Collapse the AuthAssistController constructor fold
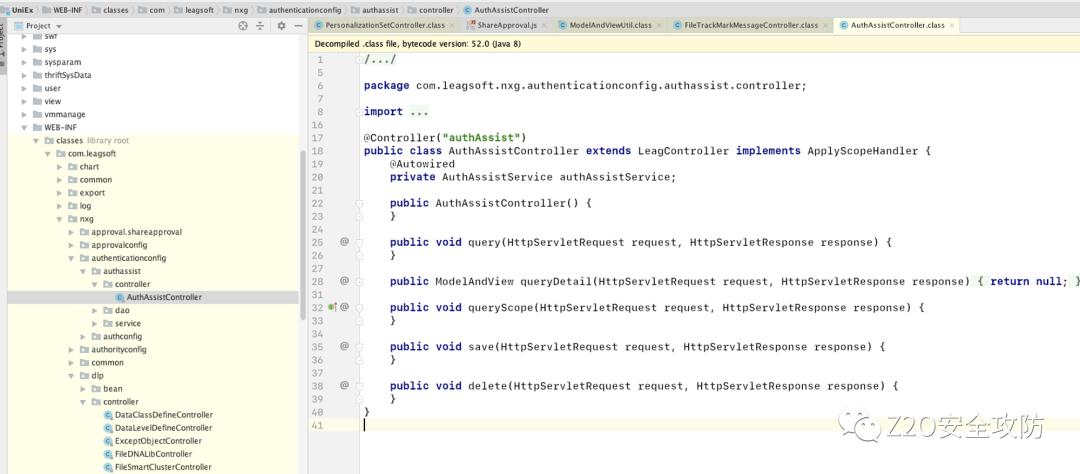Screen dimensions: 1080x474 coord(360,203)
